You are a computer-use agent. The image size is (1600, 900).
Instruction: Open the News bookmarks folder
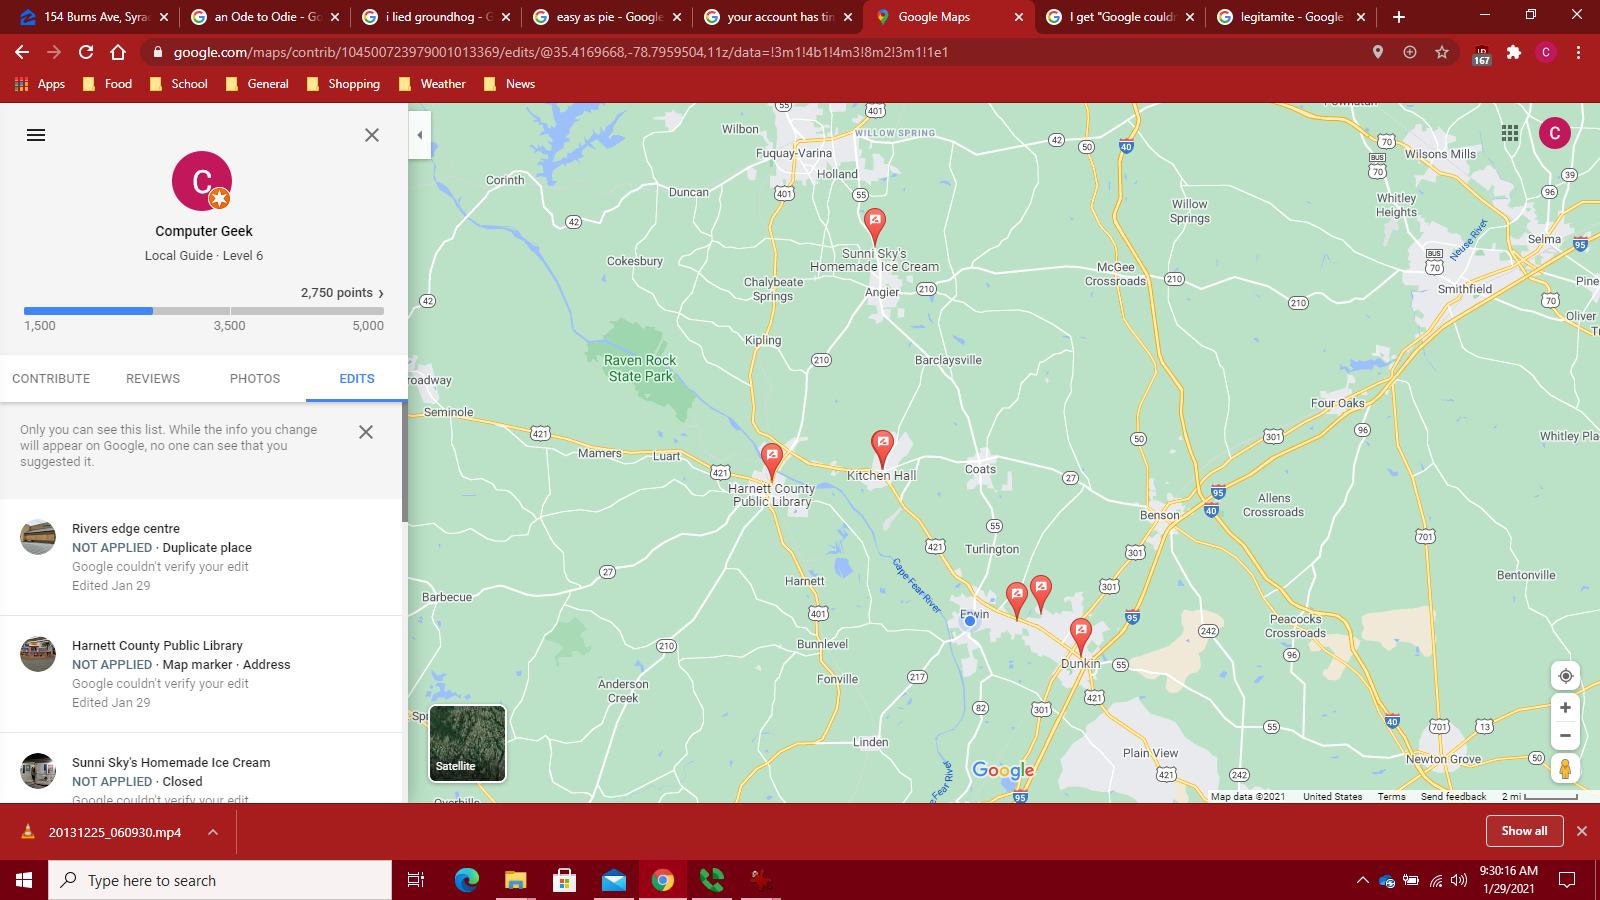509,84
